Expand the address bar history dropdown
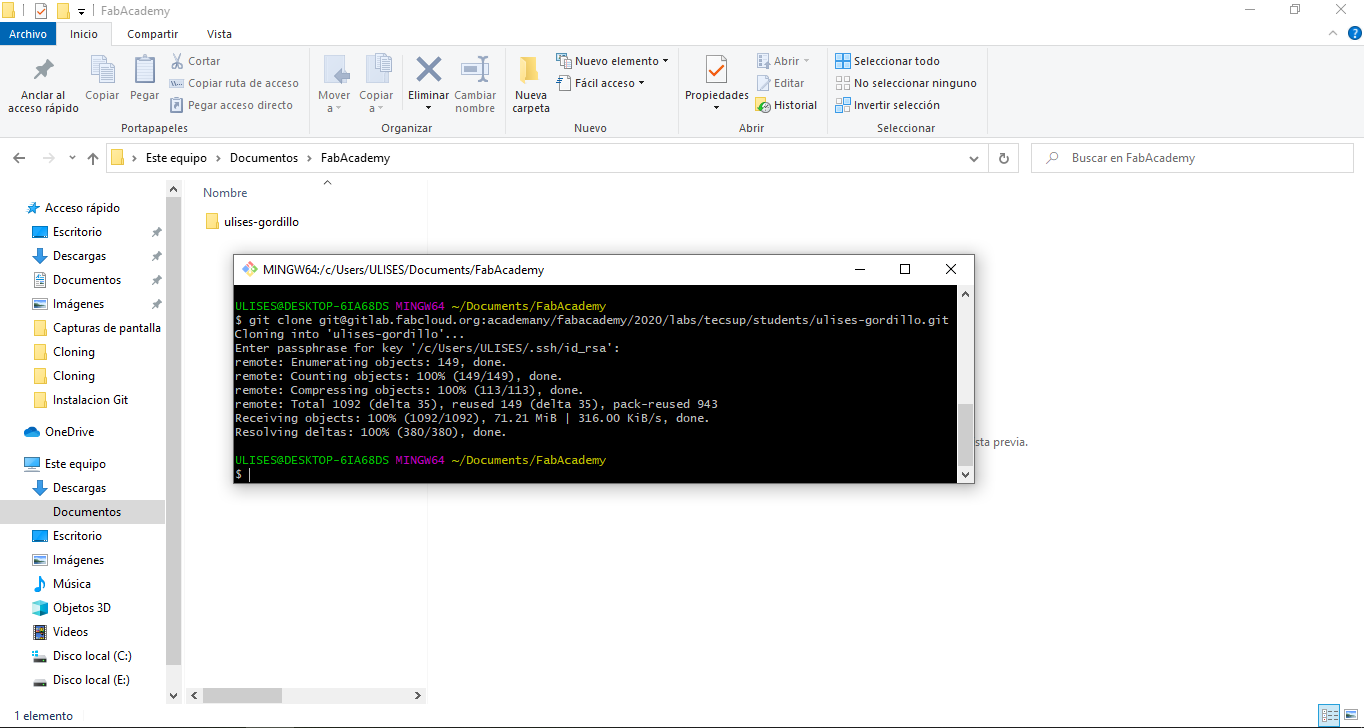1364x728 pixels. pyautogui.click(x=975, y=158)
